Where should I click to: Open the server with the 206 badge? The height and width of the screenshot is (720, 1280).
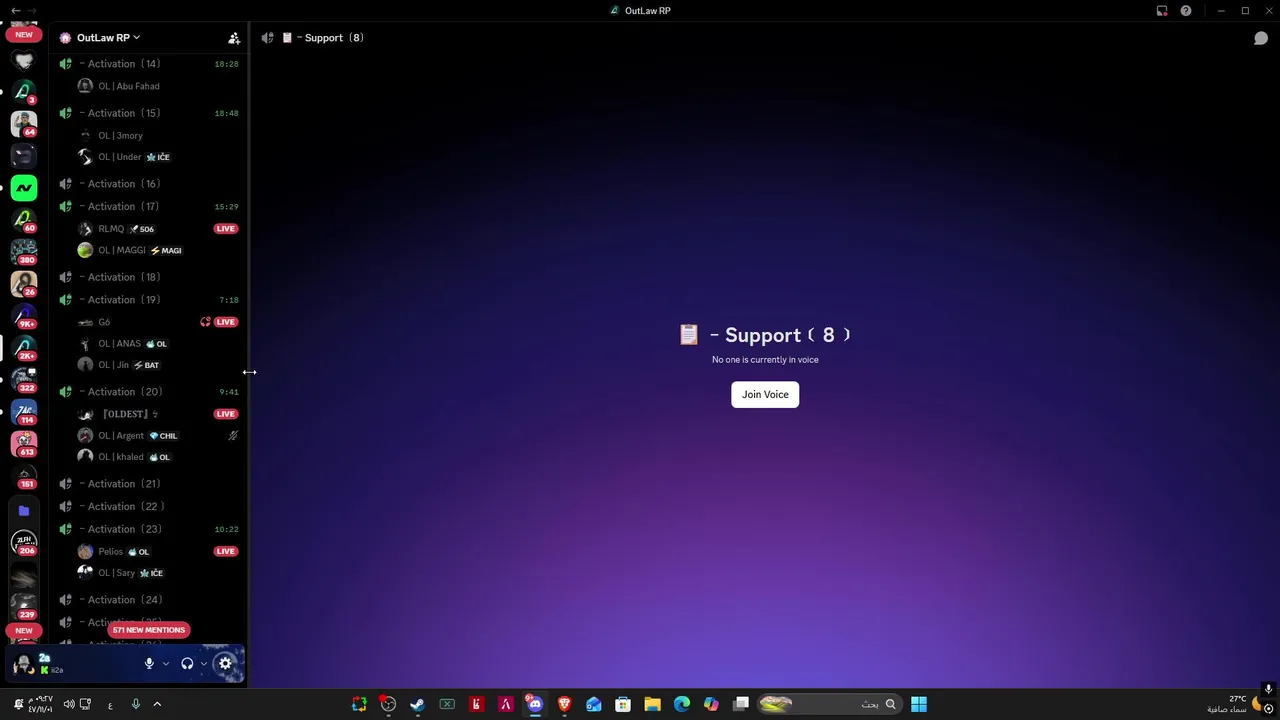24,542
